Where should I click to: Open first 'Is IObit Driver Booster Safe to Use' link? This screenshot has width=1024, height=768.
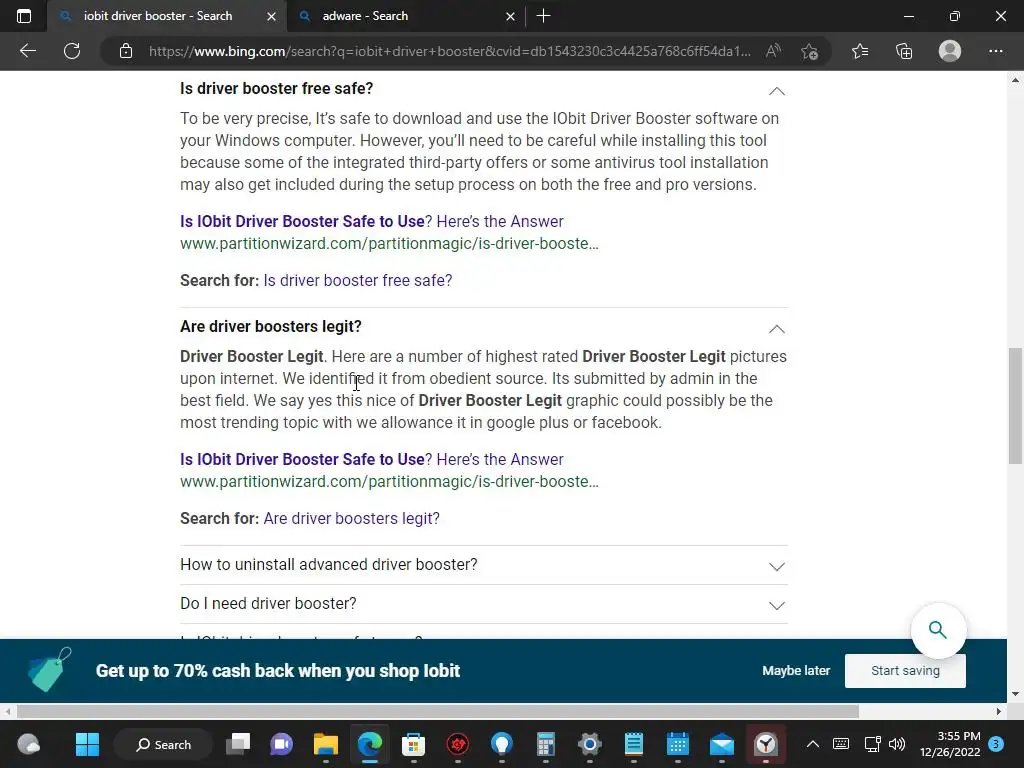[372, 221]
